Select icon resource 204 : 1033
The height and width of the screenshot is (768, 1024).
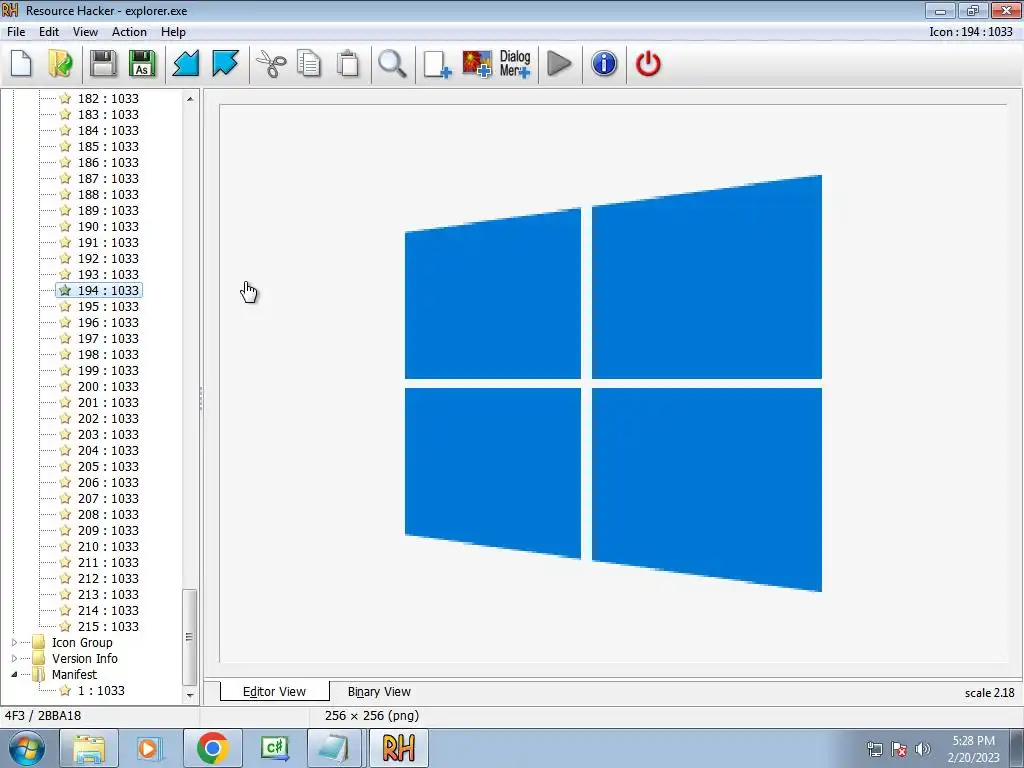[x=108, y=451]
